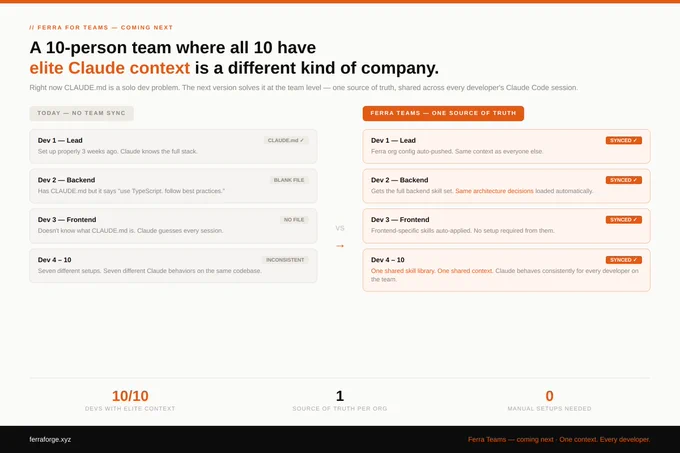Click the orange arrow below VS
The width and height of the screenshot is (680, 453).
340,246
